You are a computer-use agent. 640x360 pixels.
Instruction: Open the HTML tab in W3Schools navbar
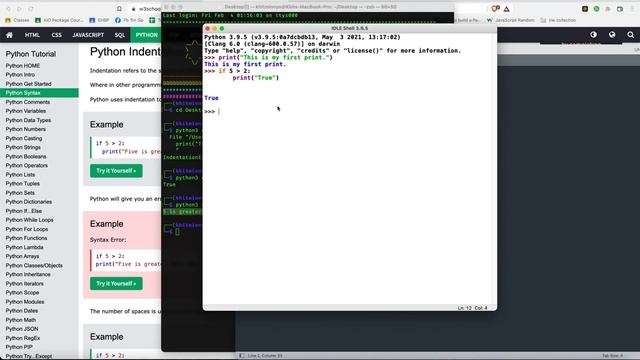32,35
